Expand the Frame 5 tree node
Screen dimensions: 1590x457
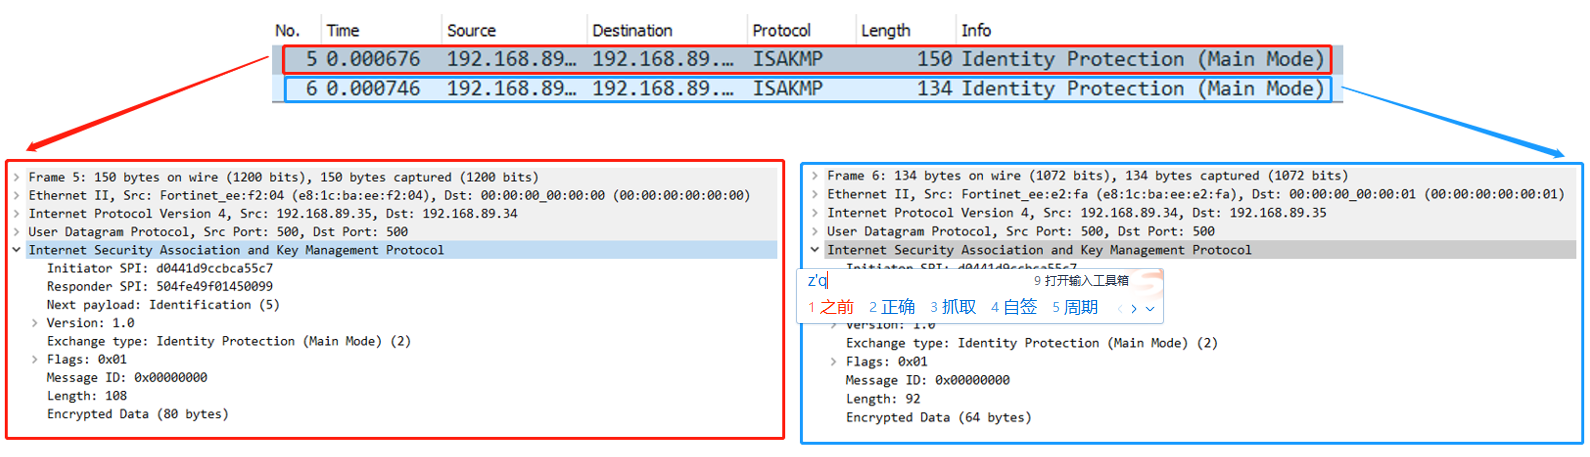pyautogui.click(x=17, y=177)
